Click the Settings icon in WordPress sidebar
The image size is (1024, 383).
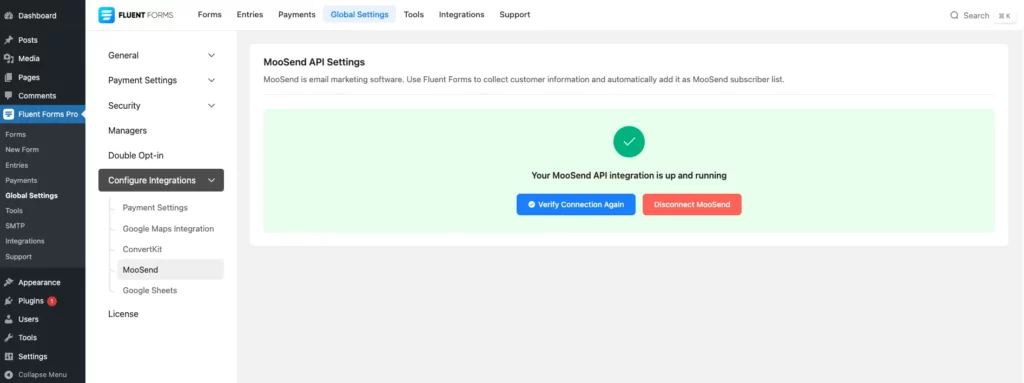click(x=8, y=357)
